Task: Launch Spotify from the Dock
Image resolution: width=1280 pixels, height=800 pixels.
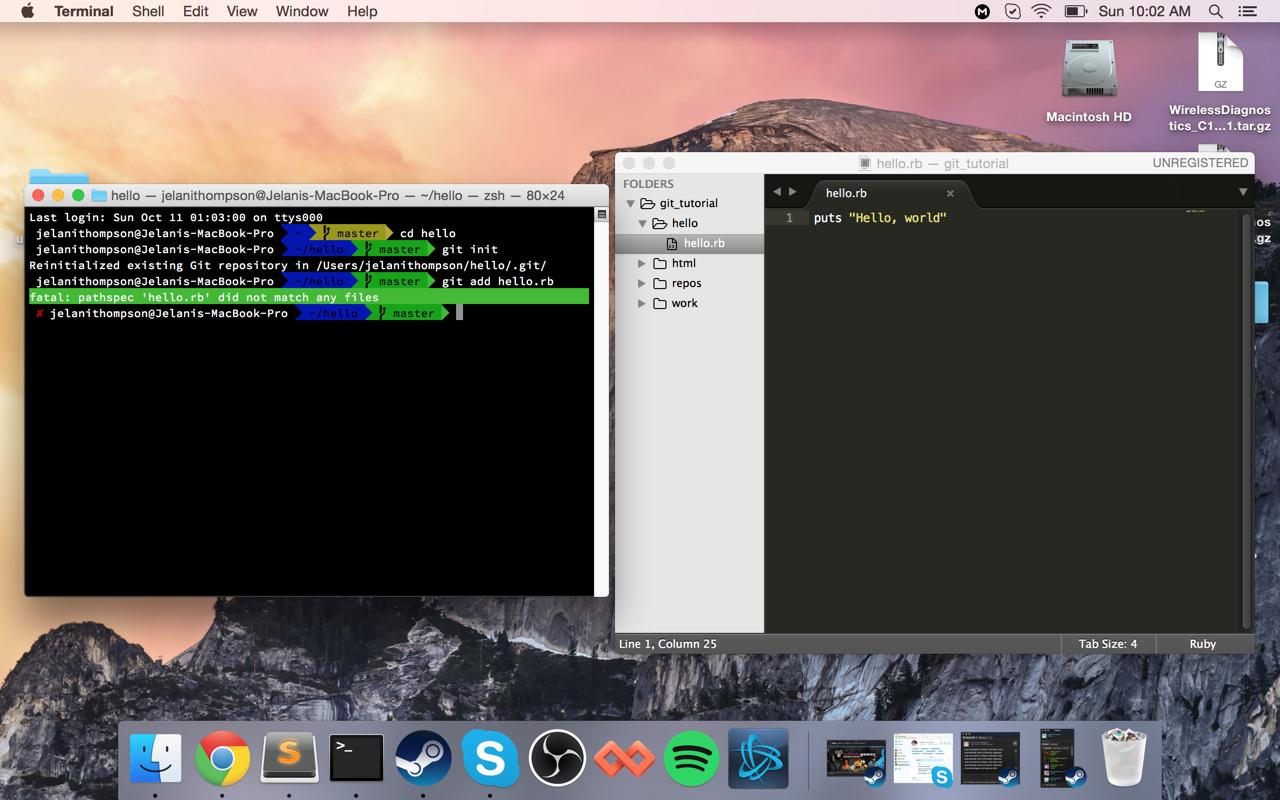Action: pos(691,758)
